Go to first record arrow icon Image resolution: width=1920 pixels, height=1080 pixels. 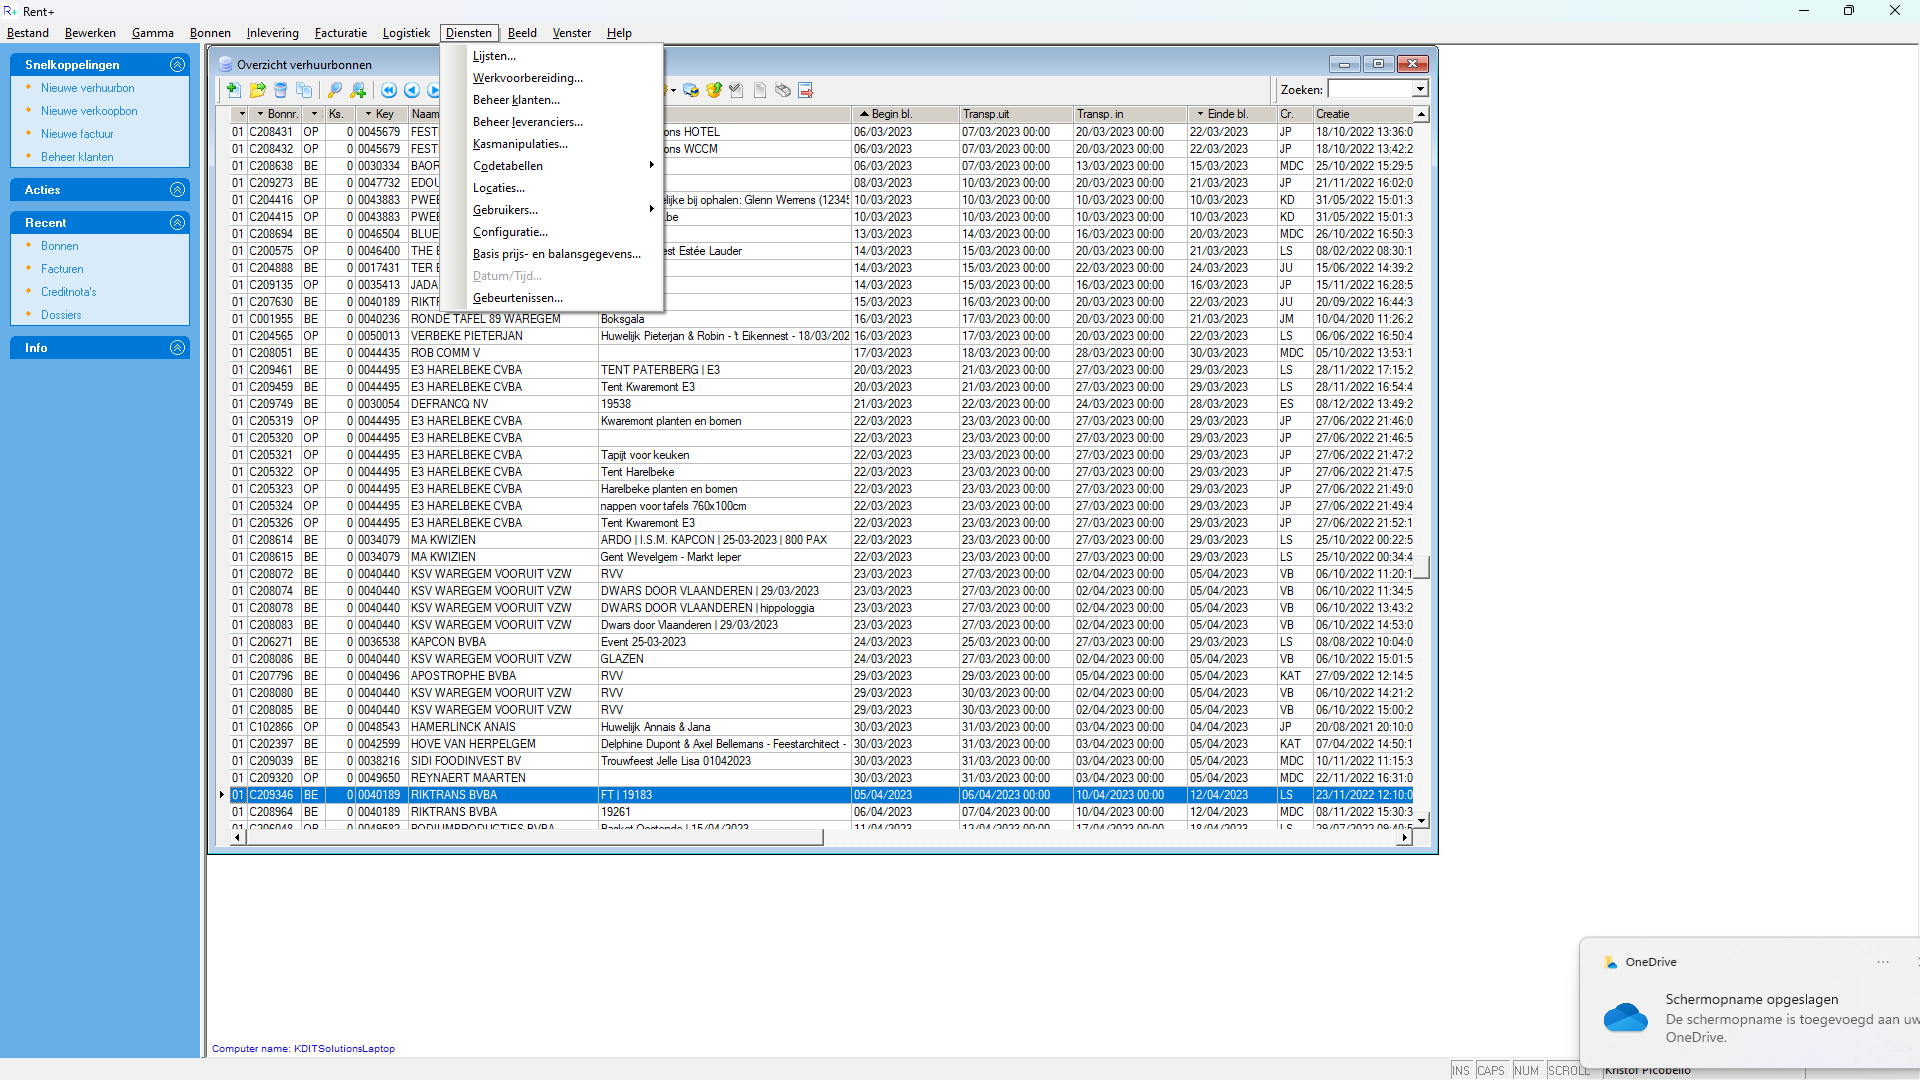coord(389,90)
